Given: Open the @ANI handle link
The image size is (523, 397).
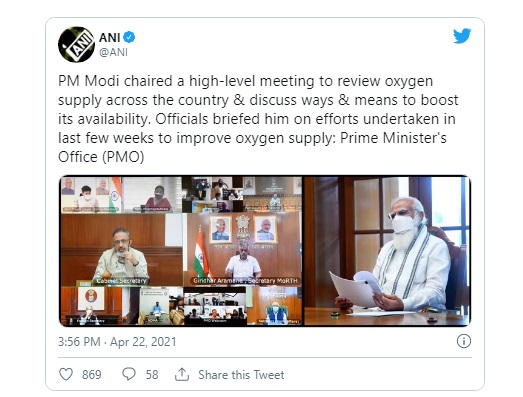Looking at the screenshot, I should 113,52.
